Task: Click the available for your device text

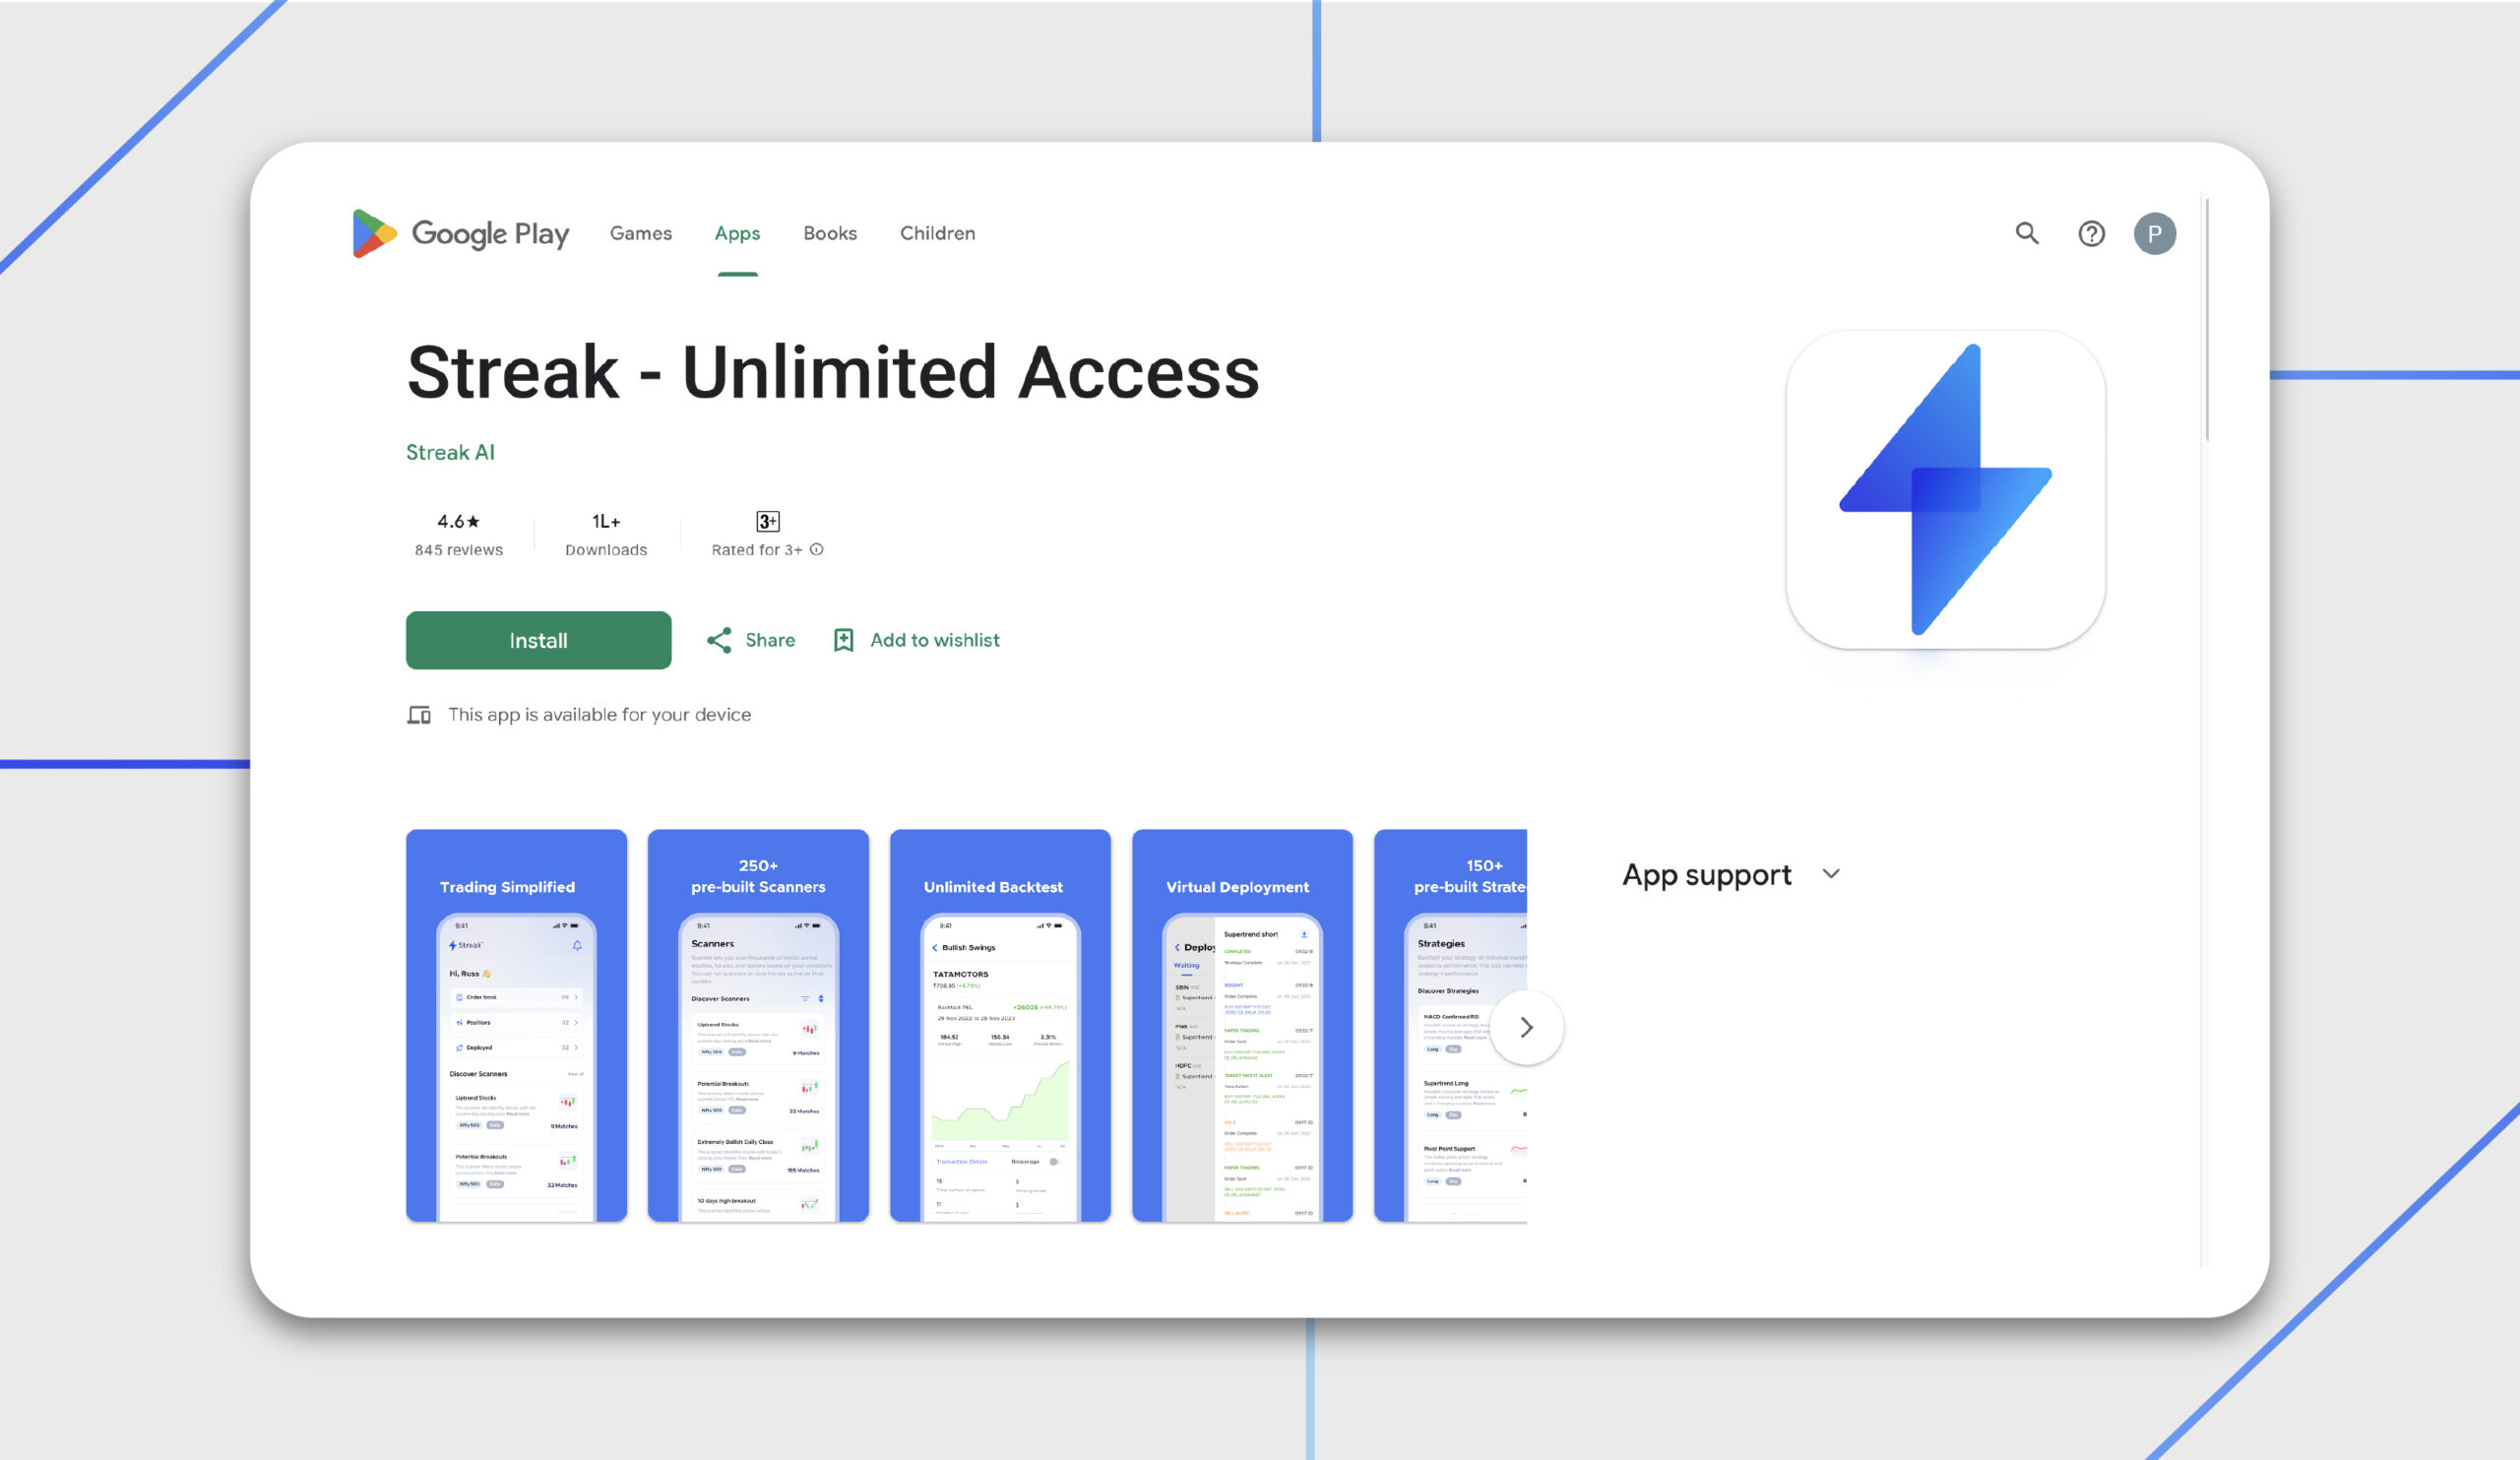Action: [599, 714]
